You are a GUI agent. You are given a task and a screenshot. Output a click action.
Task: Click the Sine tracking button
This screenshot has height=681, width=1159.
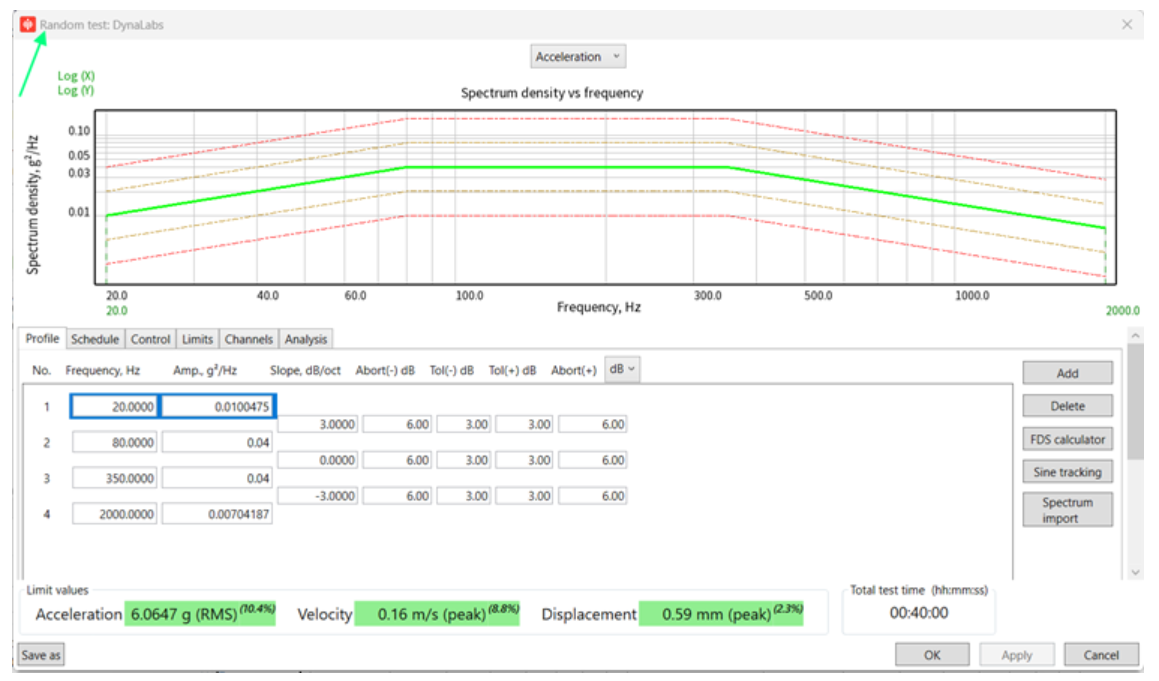click(x=1067, y=472)
